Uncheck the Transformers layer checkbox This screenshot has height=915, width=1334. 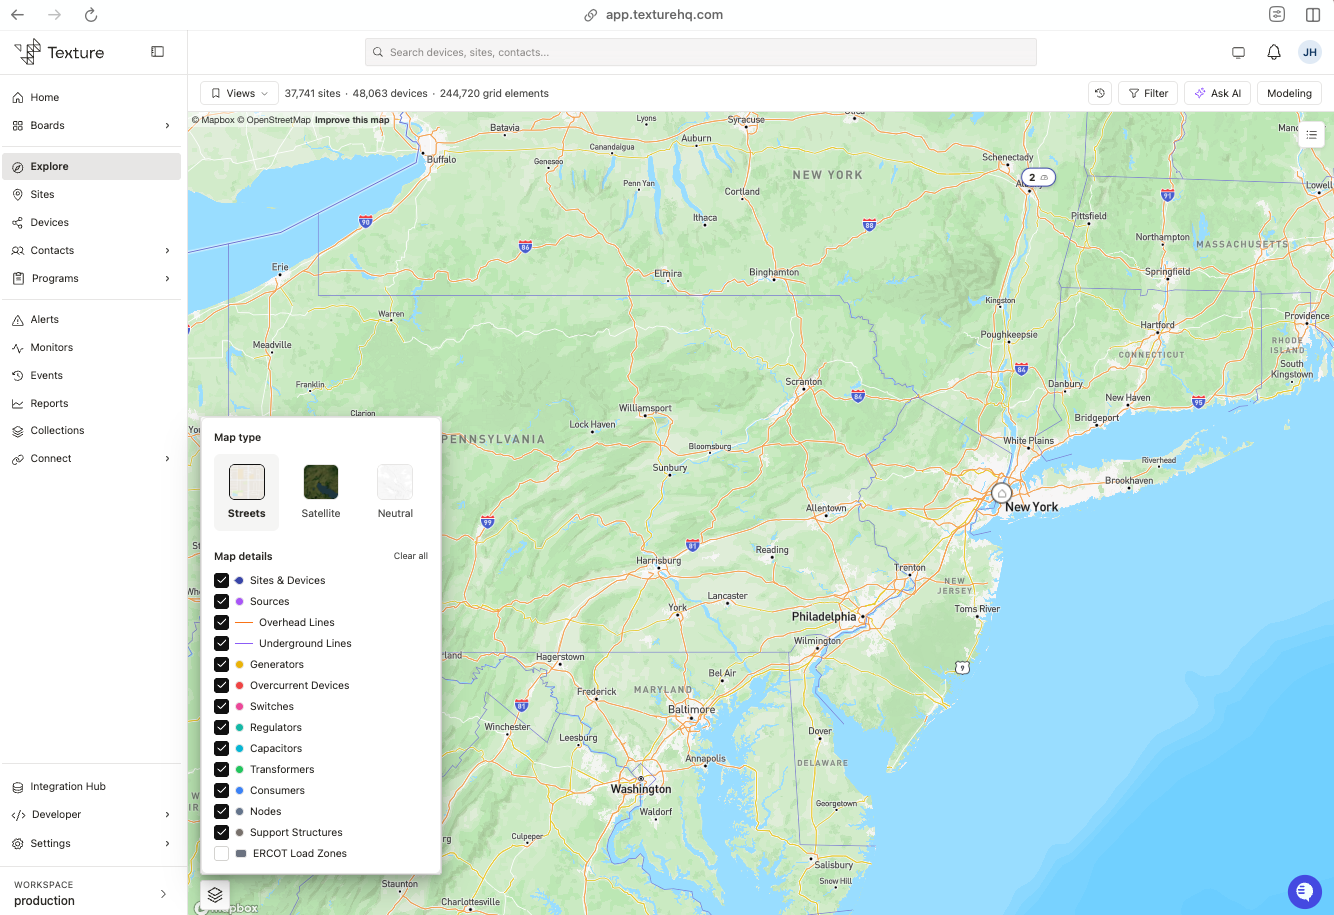click(x=222, y=769)
